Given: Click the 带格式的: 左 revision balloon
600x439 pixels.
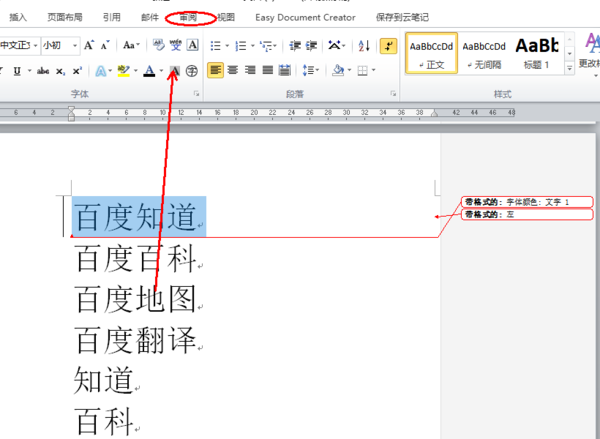Looking at the screenshot, I should pyautogui.click(x=527, y=214).
